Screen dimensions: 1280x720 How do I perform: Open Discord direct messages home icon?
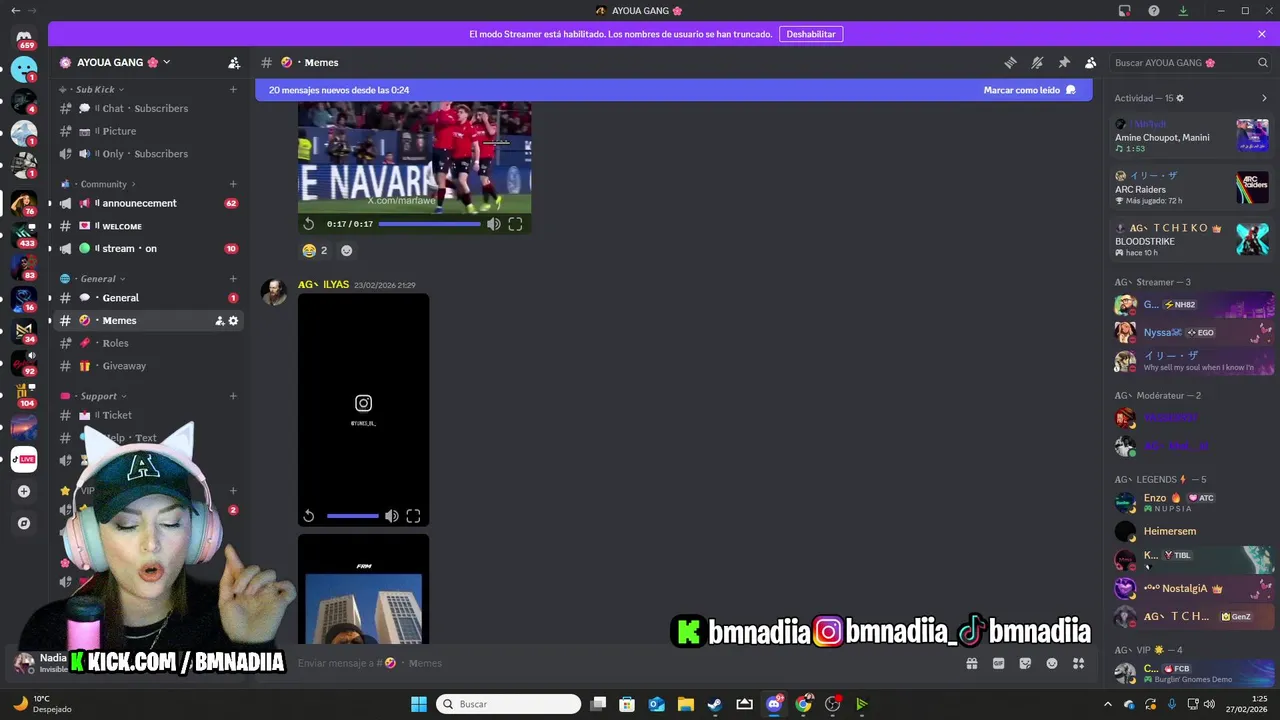point(24,38)
